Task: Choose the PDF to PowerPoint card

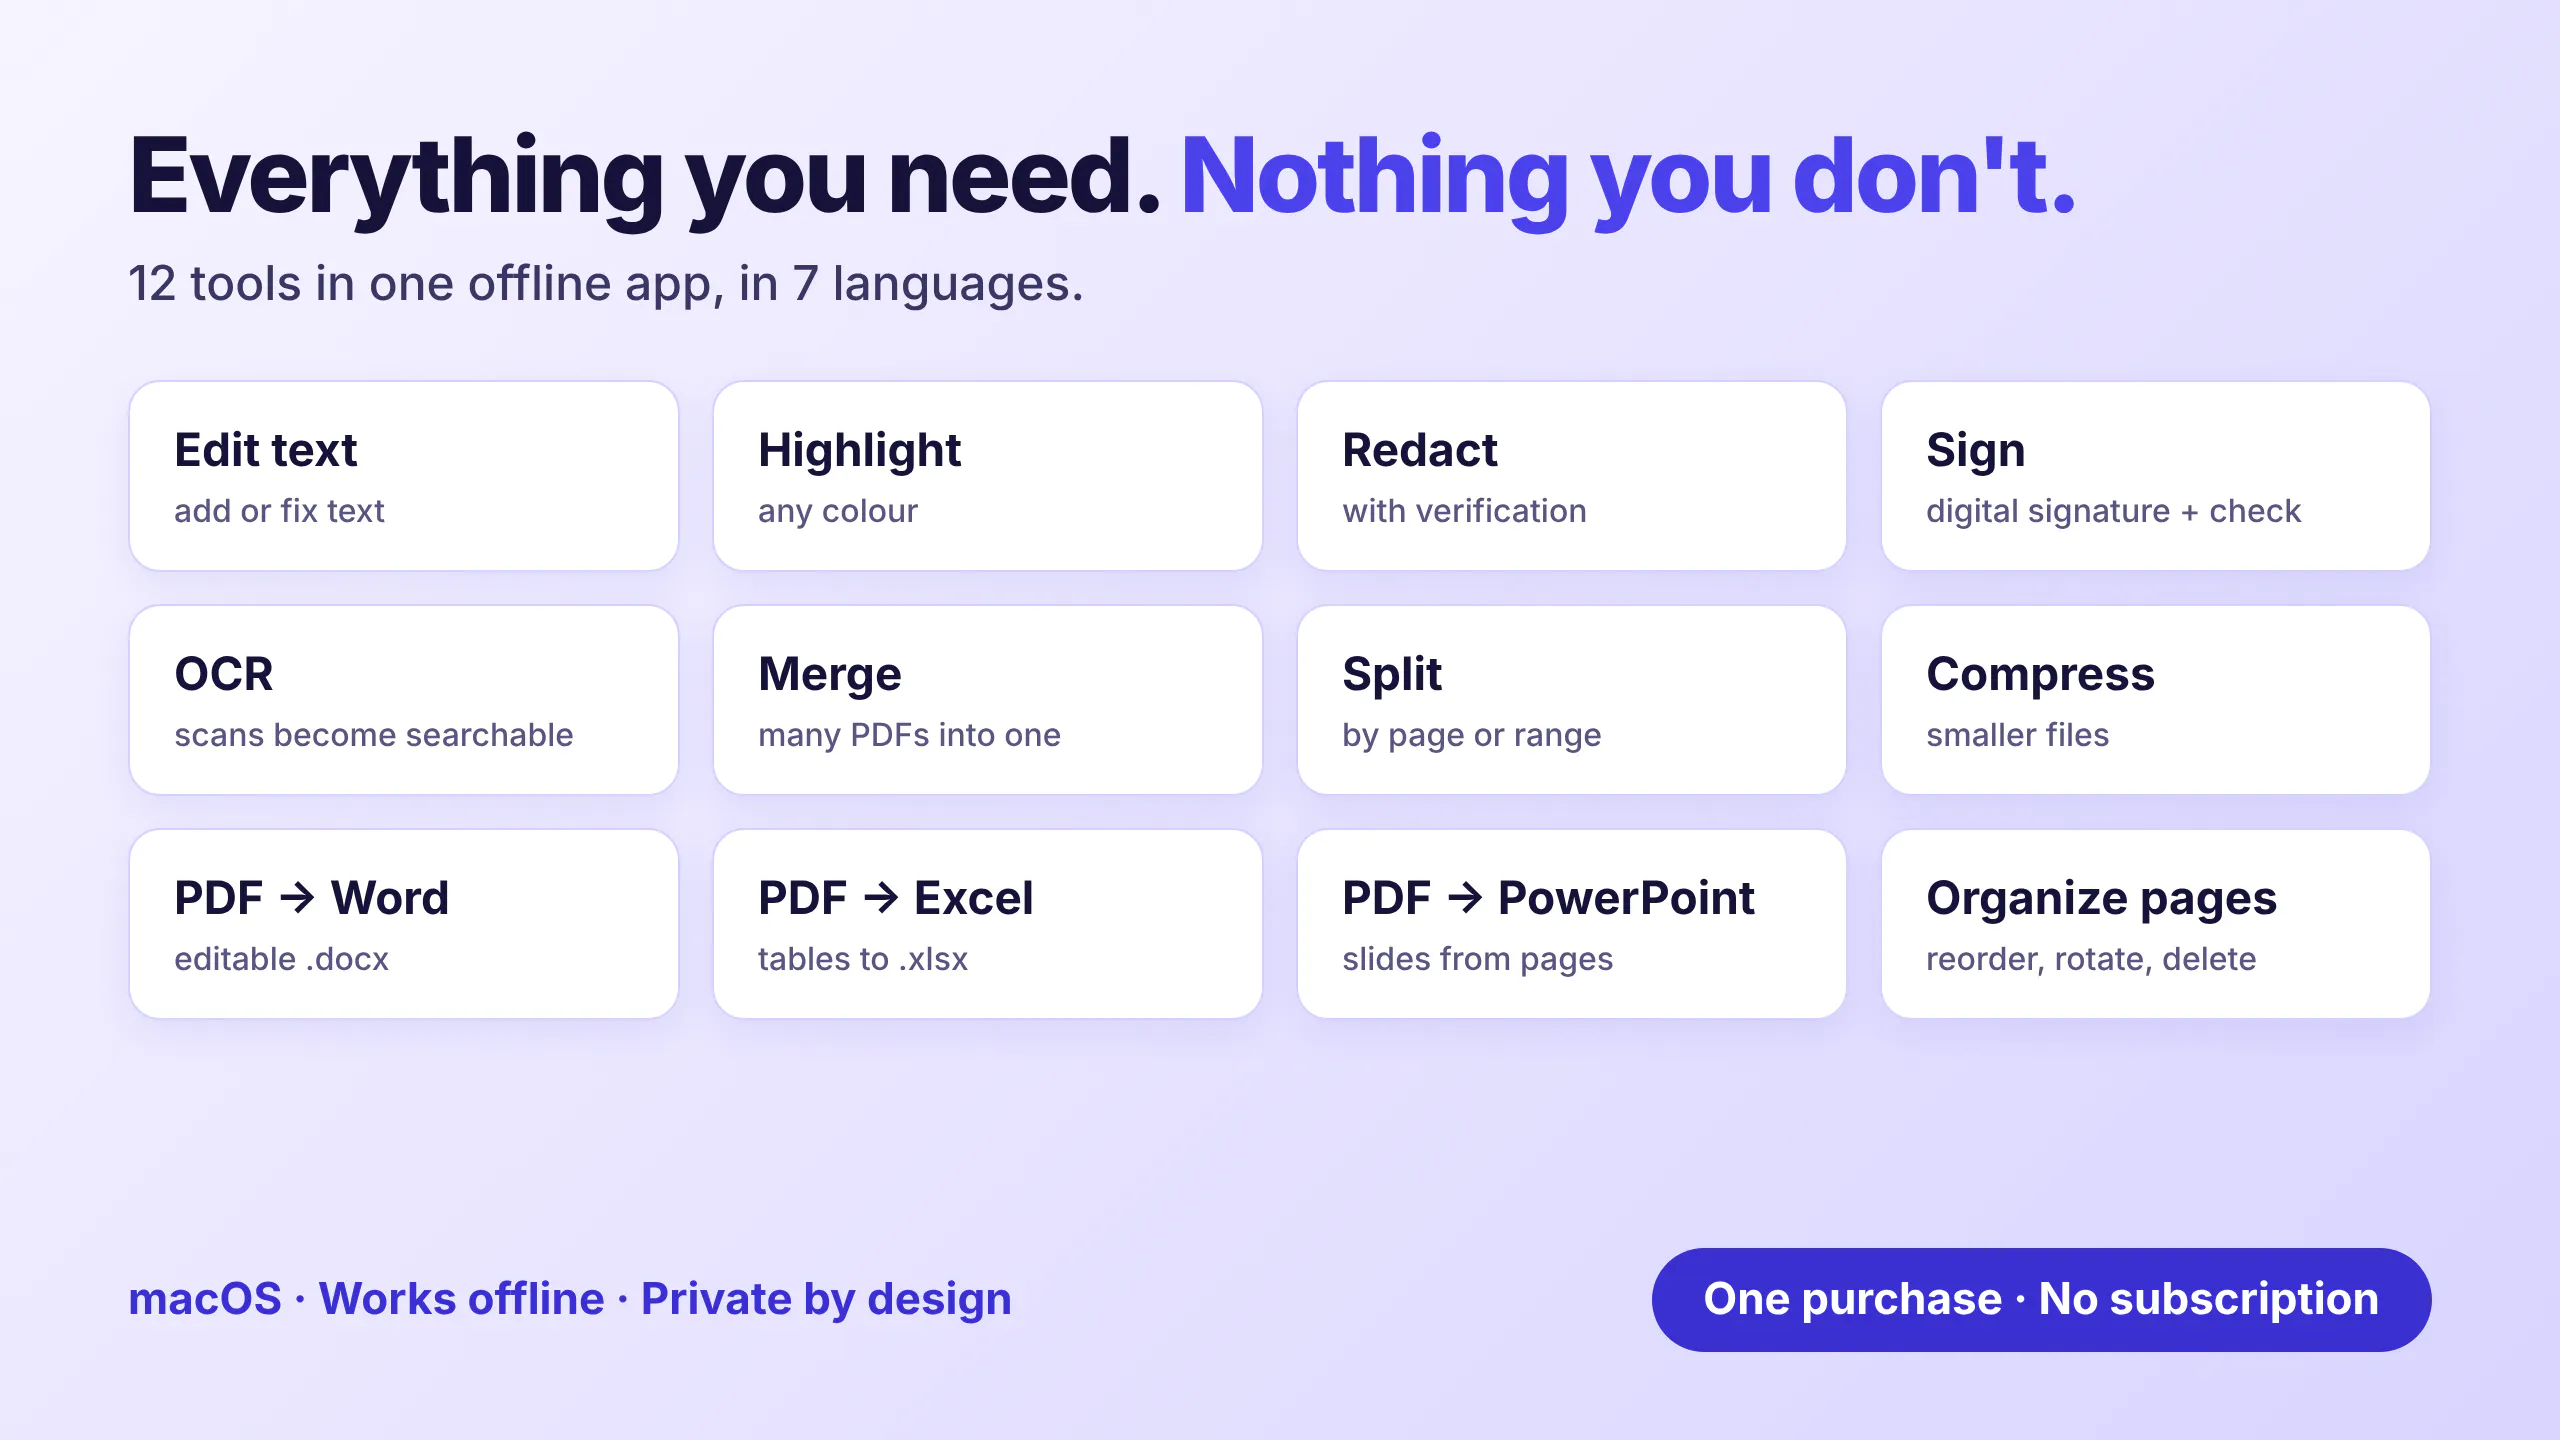Action: click(x=1572, y=924)
